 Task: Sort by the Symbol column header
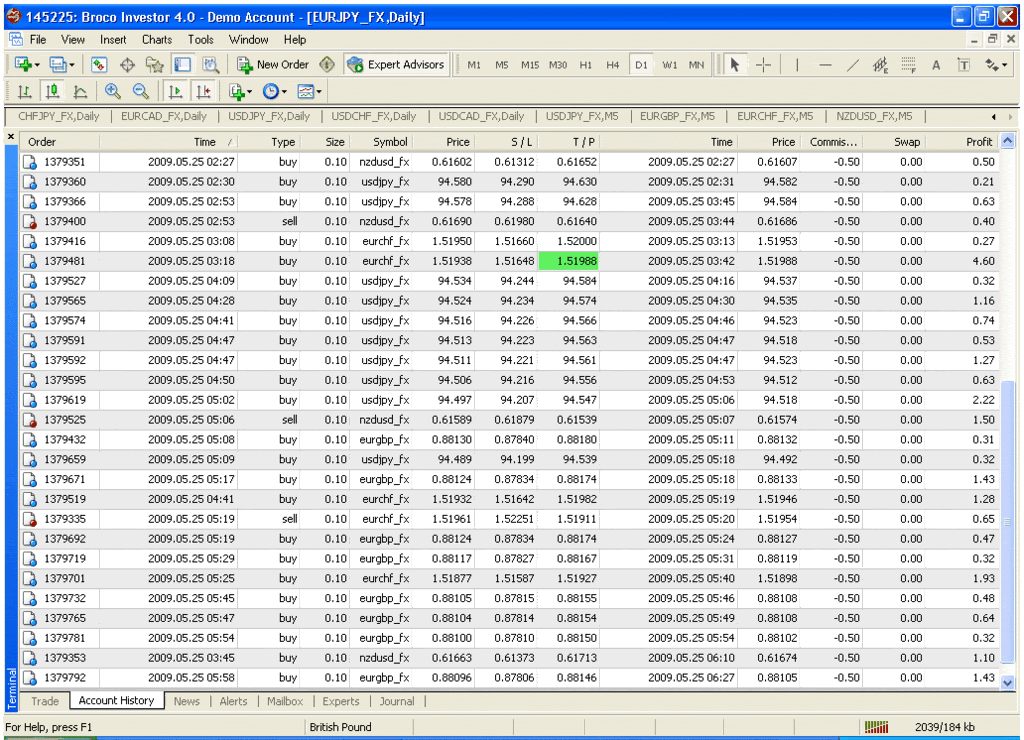point(383,142)
